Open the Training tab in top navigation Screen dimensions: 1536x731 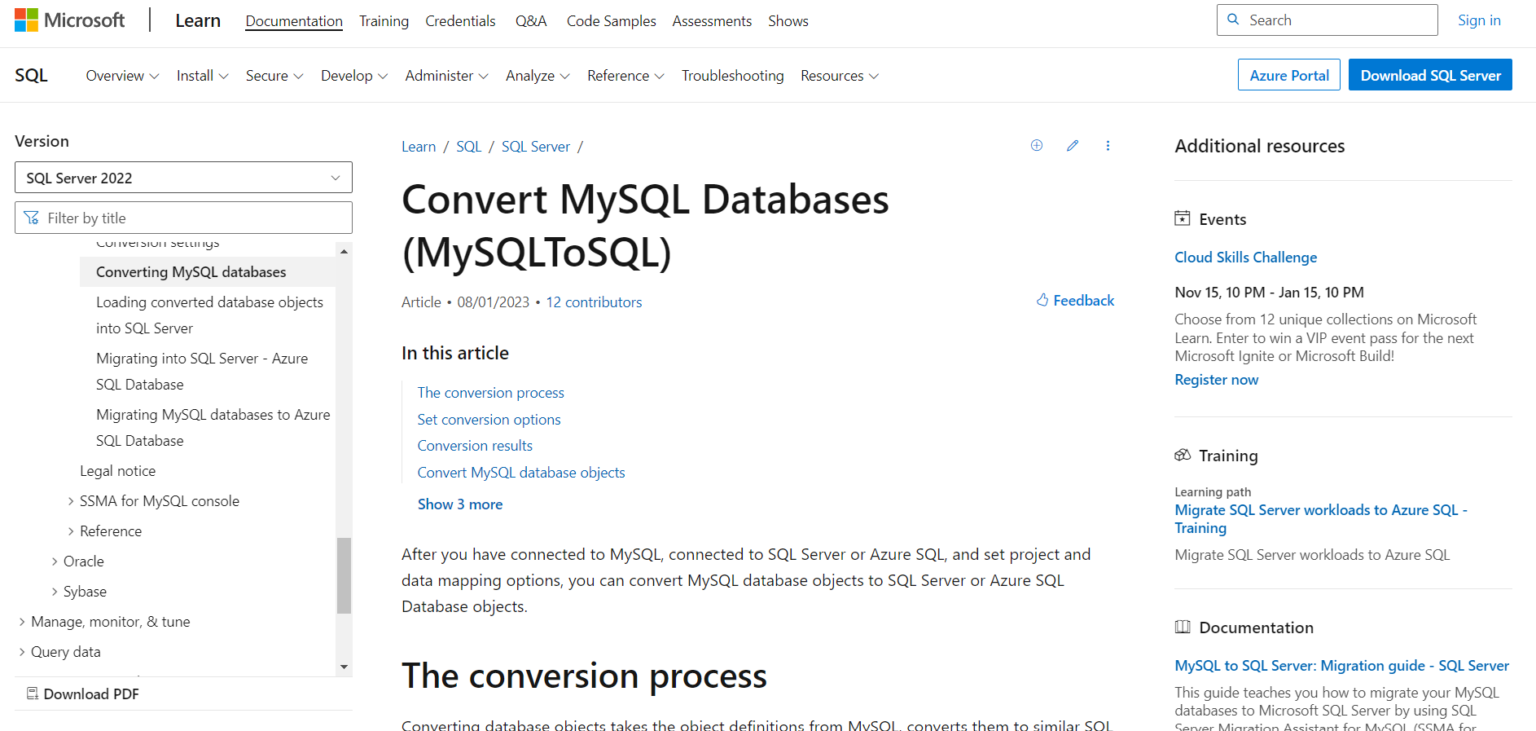point(384,21)
